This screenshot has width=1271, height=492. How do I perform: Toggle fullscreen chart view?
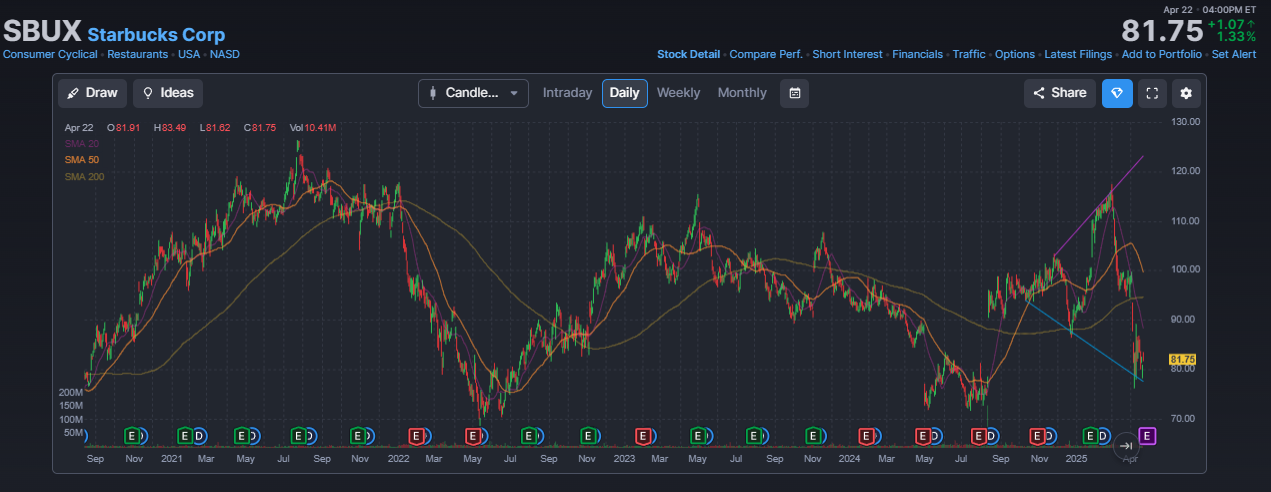pyautogui.click(x=1152, y=93)
